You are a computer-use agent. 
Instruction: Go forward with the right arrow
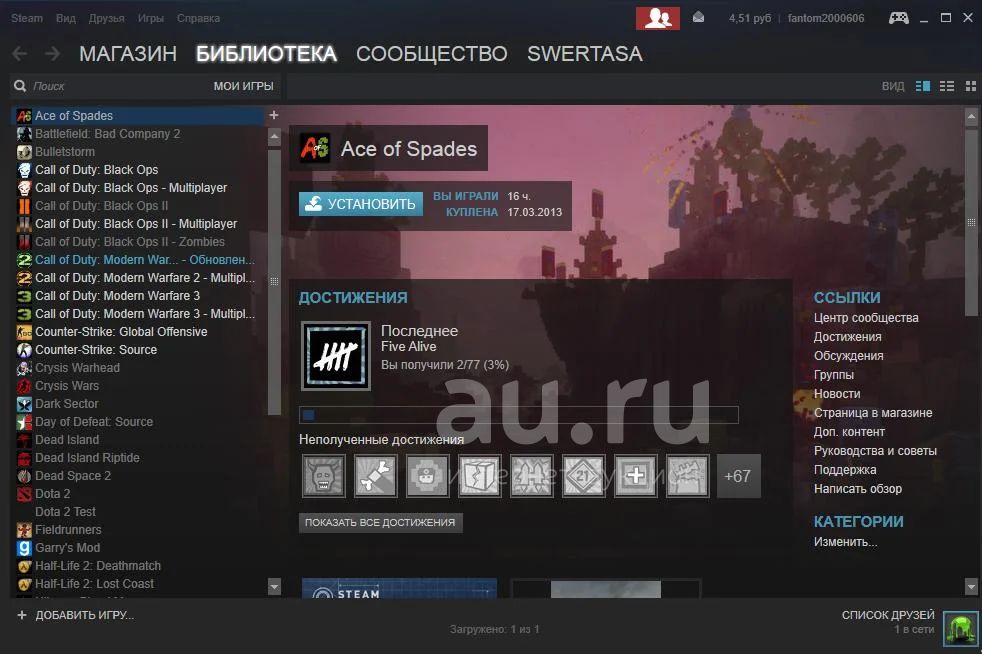[x=53, y=54]
